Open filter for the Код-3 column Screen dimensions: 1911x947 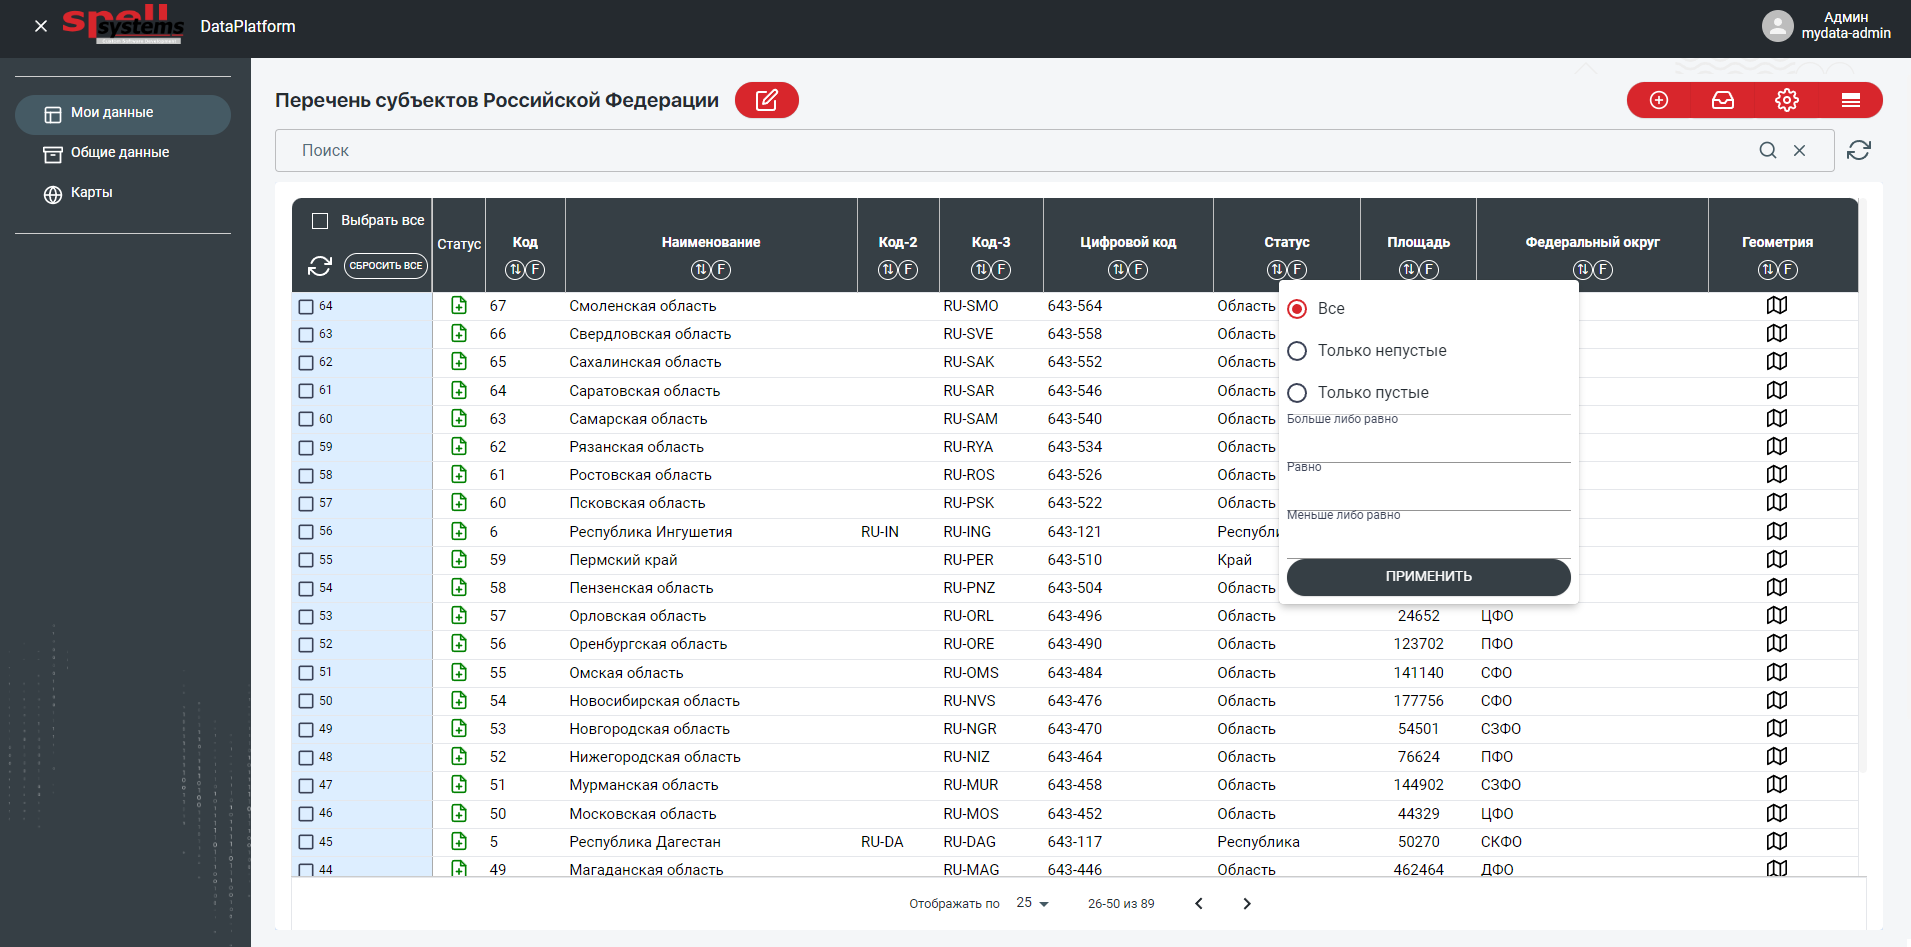point(1001,269)
